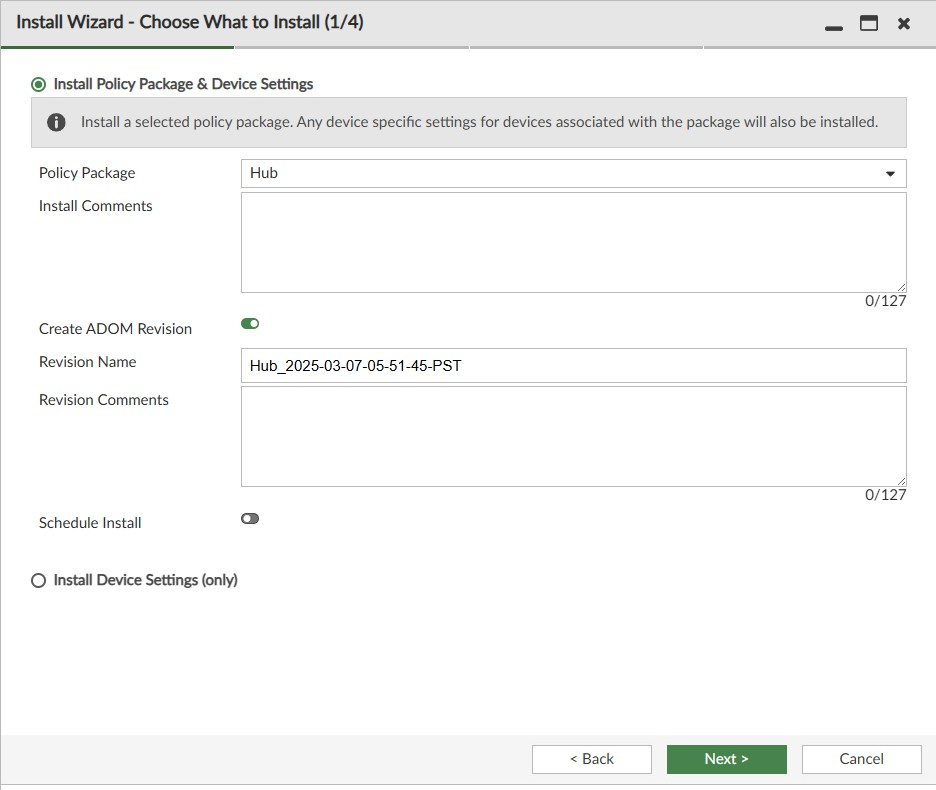Click the Revision Comments resize grip
Screen dimensions: 936x790
(901, 481)
